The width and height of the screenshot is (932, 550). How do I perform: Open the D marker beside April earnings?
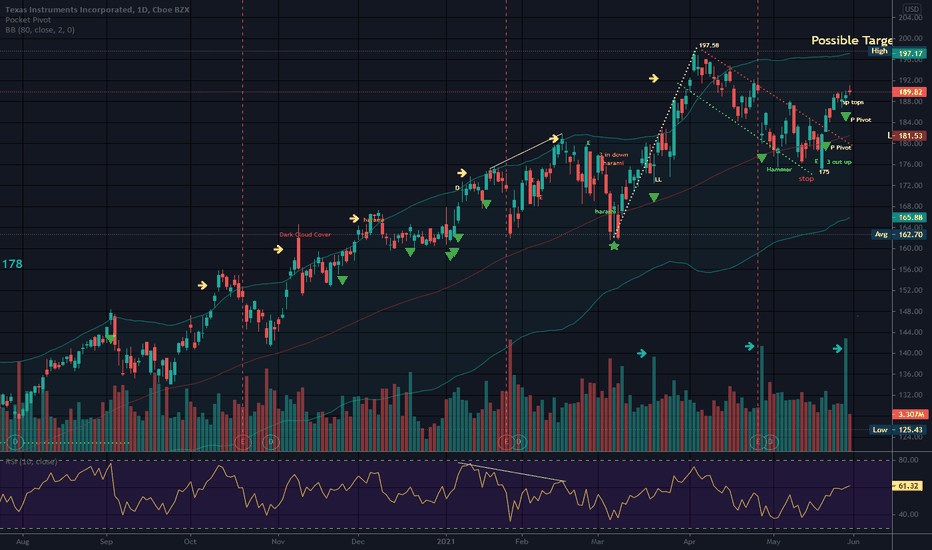tap(770, 442)
